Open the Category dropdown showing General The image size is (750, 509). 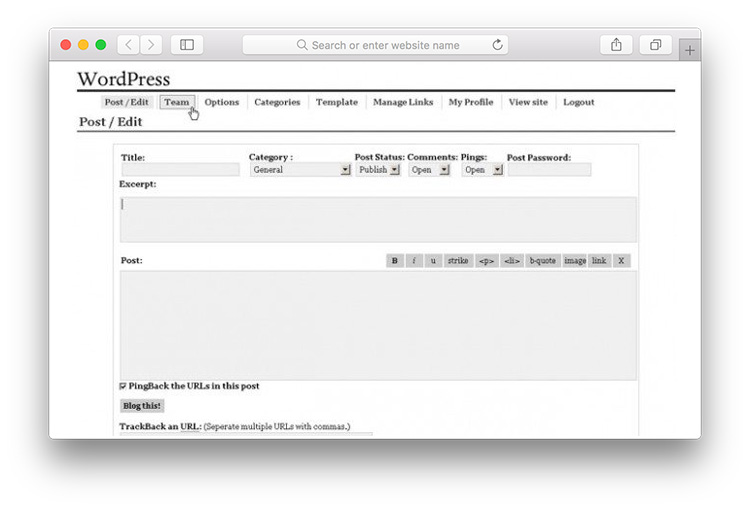point(300,170)
